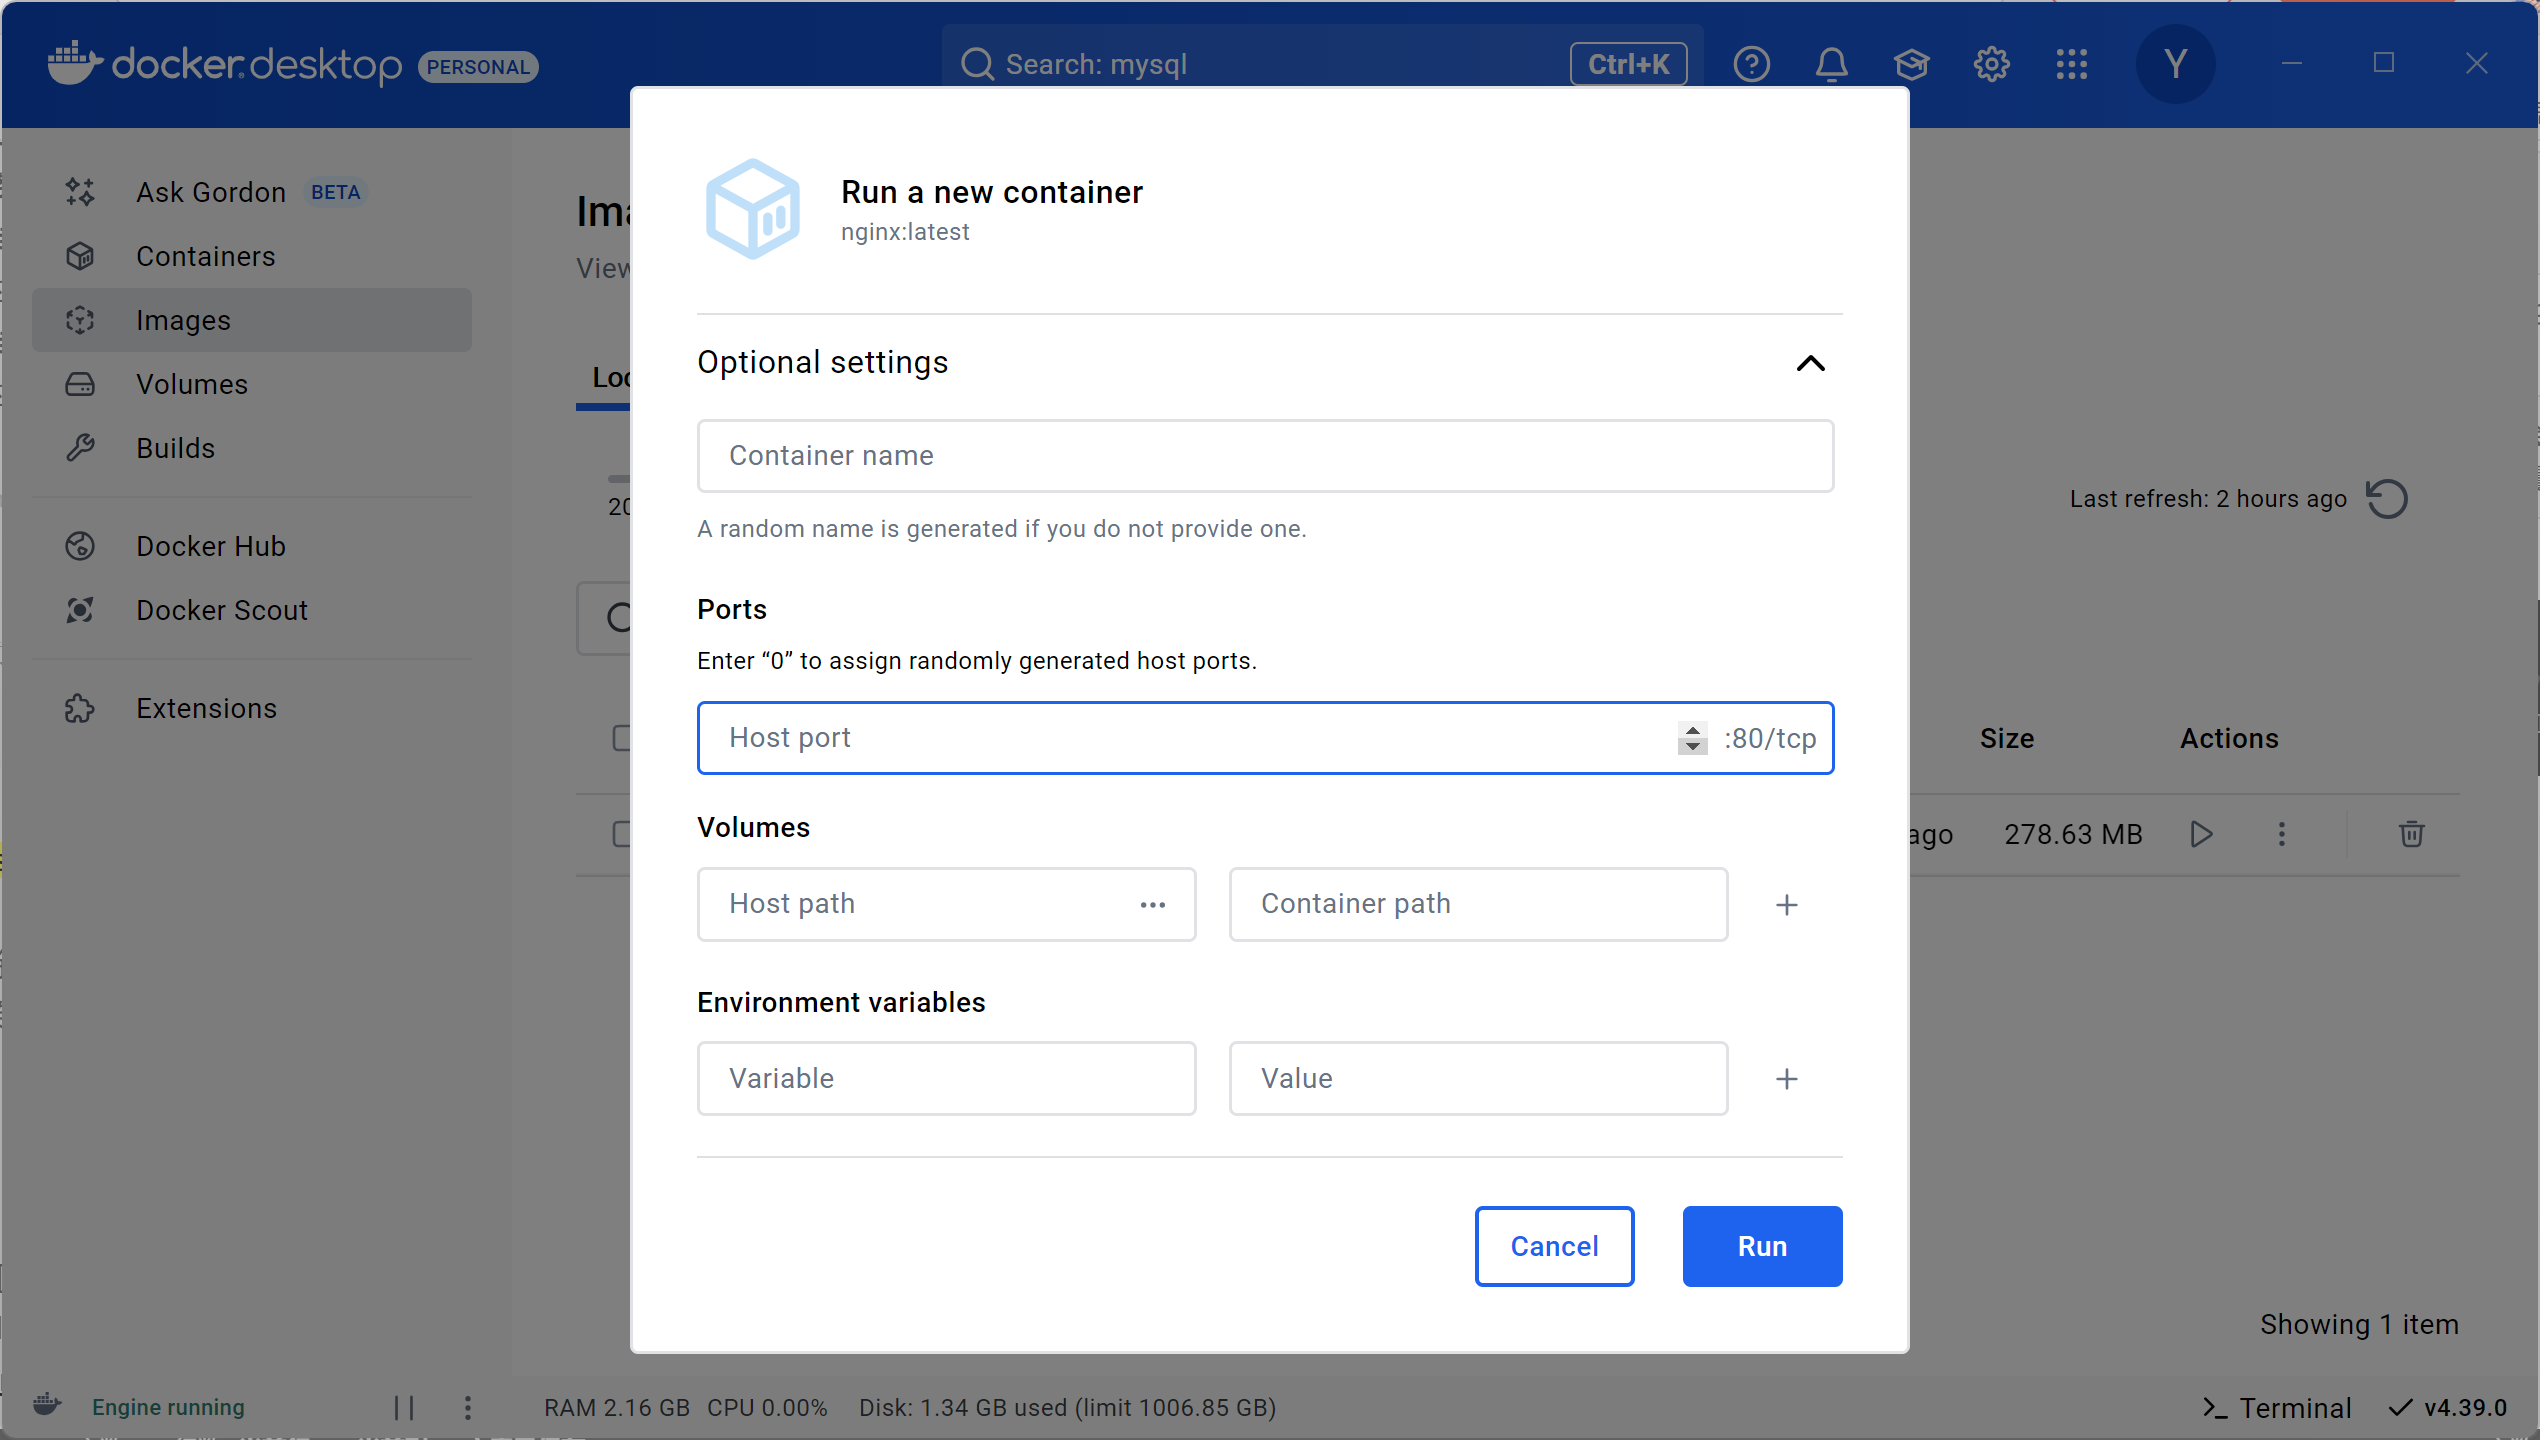Increase host port using stepper arrow

click(x=1692, y=730)
